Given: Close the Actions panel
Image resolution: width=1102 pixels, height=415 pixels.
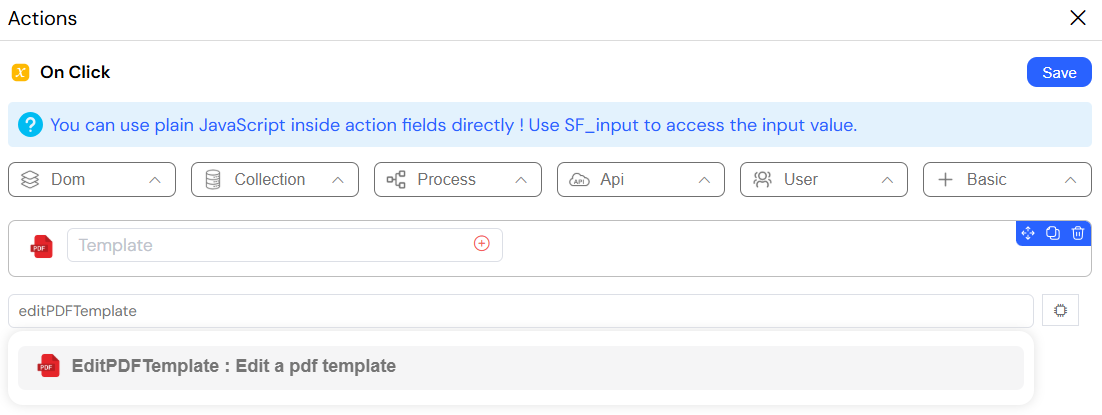Looking at the screenshot, I should point(1077,18).
